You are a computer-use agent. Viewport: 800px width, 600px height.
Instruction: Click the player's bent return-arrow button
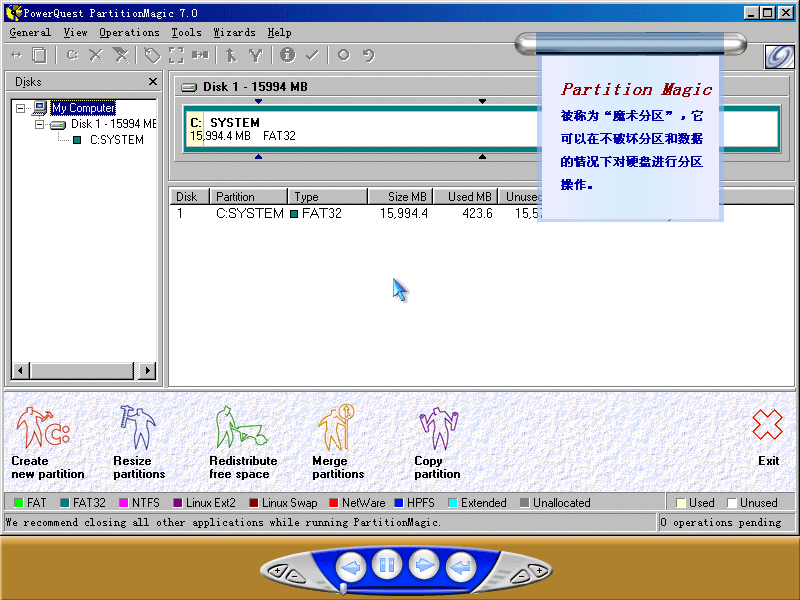461,566
